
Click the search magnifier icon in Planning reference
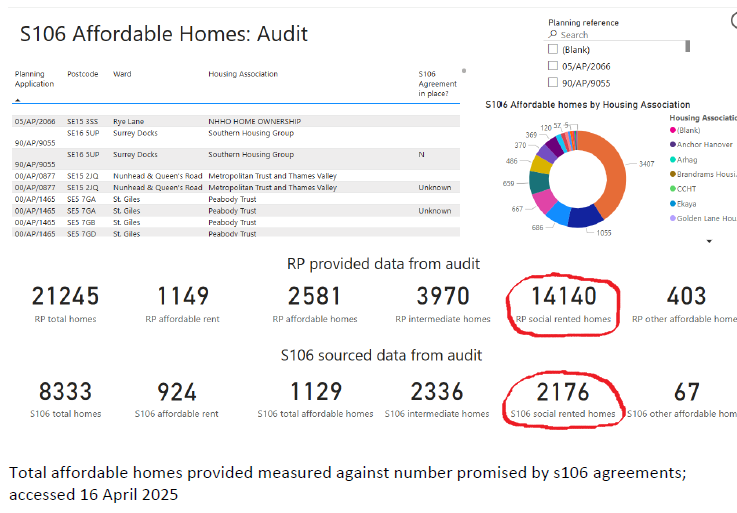[553, 34]
